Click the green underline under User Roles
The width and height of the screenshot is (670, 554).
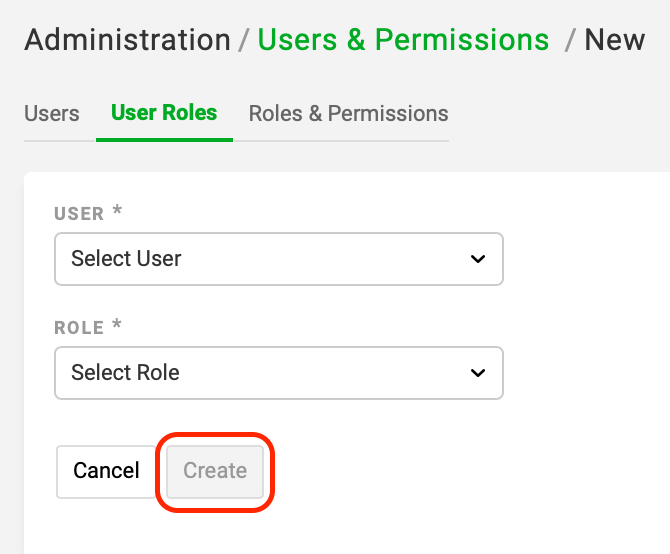pyautogui.click(x=165, y=140)
